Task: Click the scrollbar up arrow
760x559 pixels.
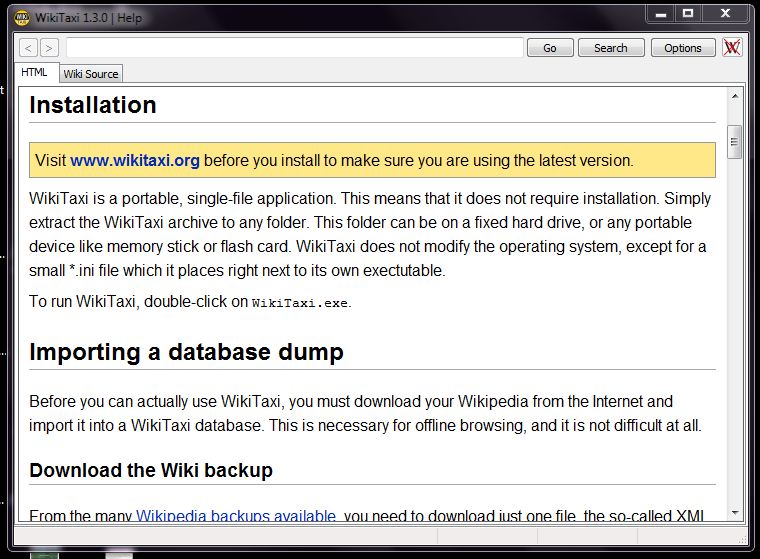Action: pos(735,96)
